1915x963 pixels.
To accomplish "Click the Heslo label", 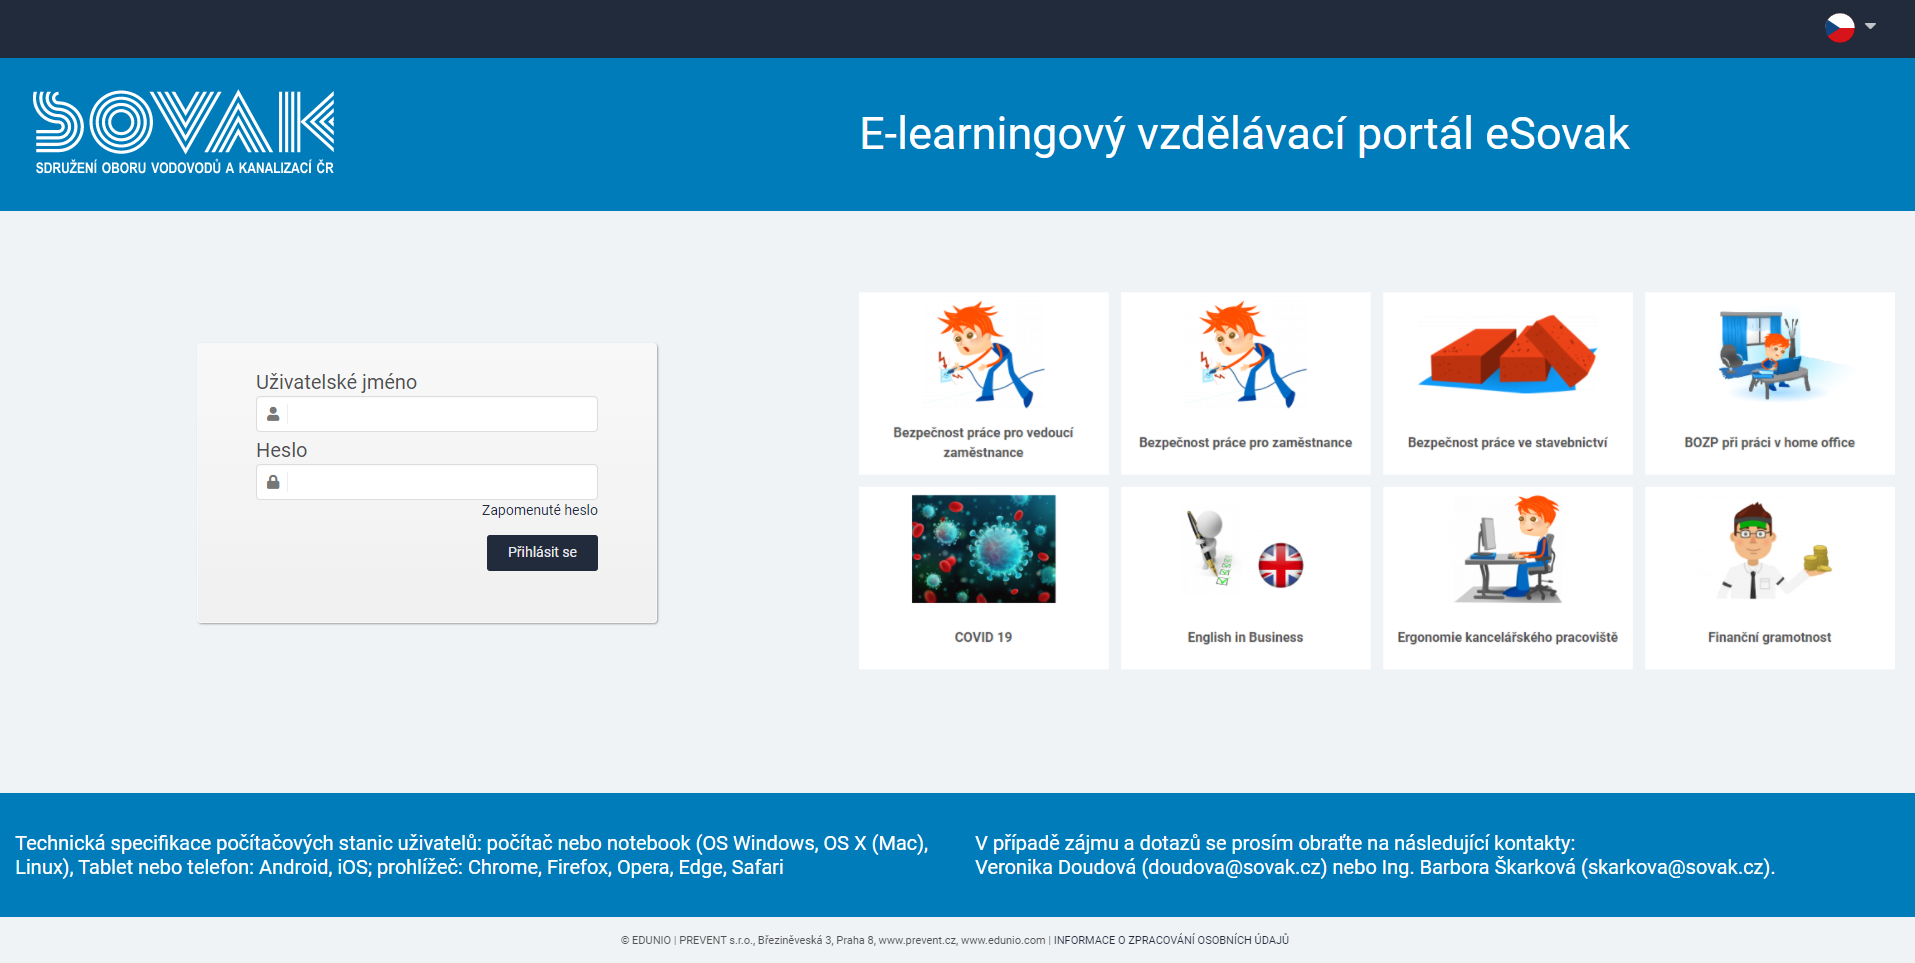I will [x=282, y=450].
